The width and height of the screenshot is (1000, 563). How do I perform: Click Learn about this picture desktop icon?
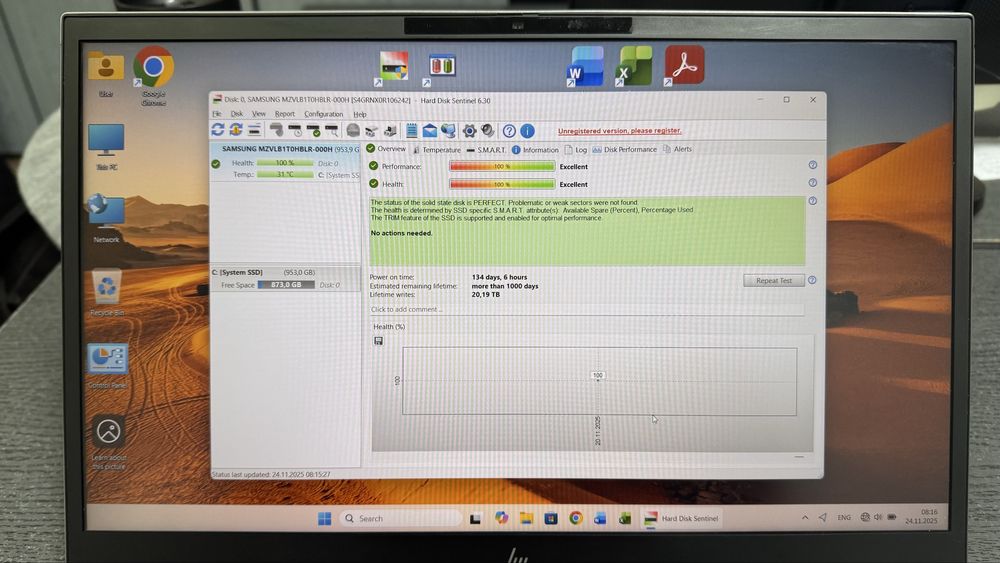tap(108, 442)
